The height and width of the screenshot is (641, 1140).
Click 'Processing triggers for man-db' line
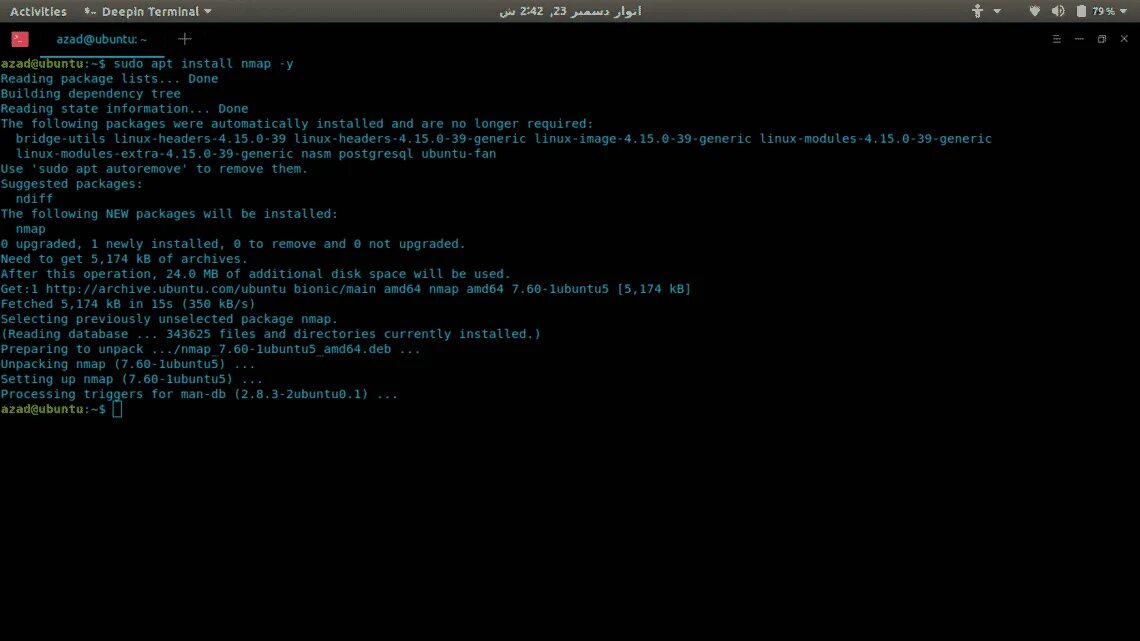tap(199, 394)
